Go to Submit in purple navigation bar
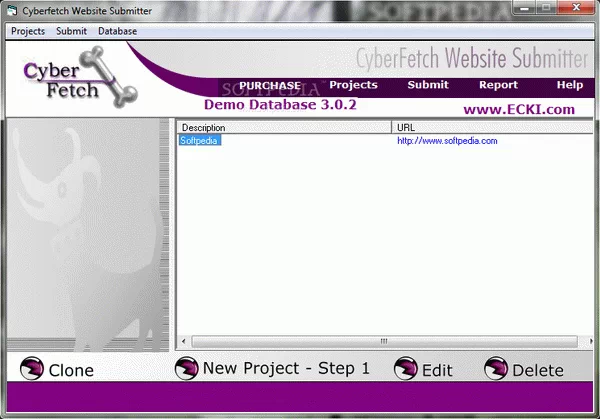 click(x=428, y=85)
